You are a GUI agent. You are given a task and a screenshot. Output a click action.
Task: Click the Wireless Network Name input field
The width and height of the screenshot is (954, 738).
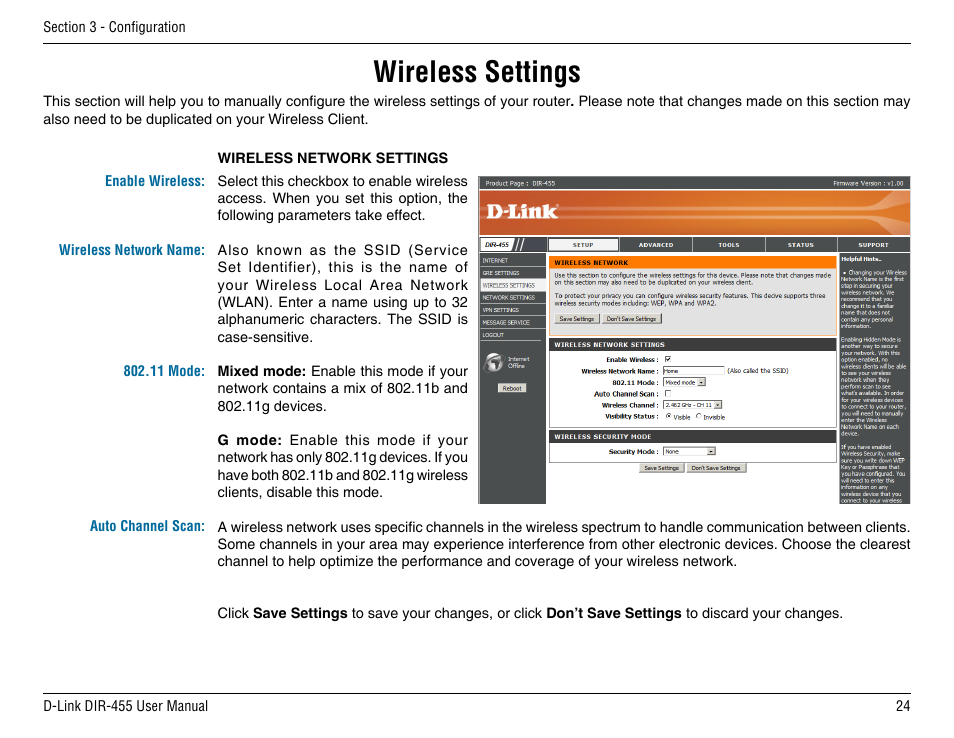pos(694,371)
